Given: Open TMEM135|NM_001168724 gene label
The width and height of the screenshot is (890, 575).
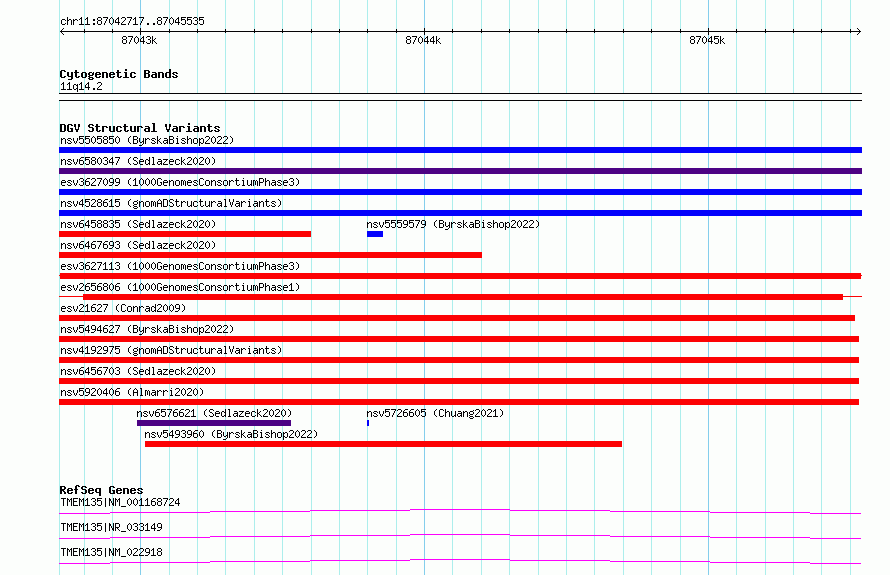Looking at the screenshot, I should 120,502.
